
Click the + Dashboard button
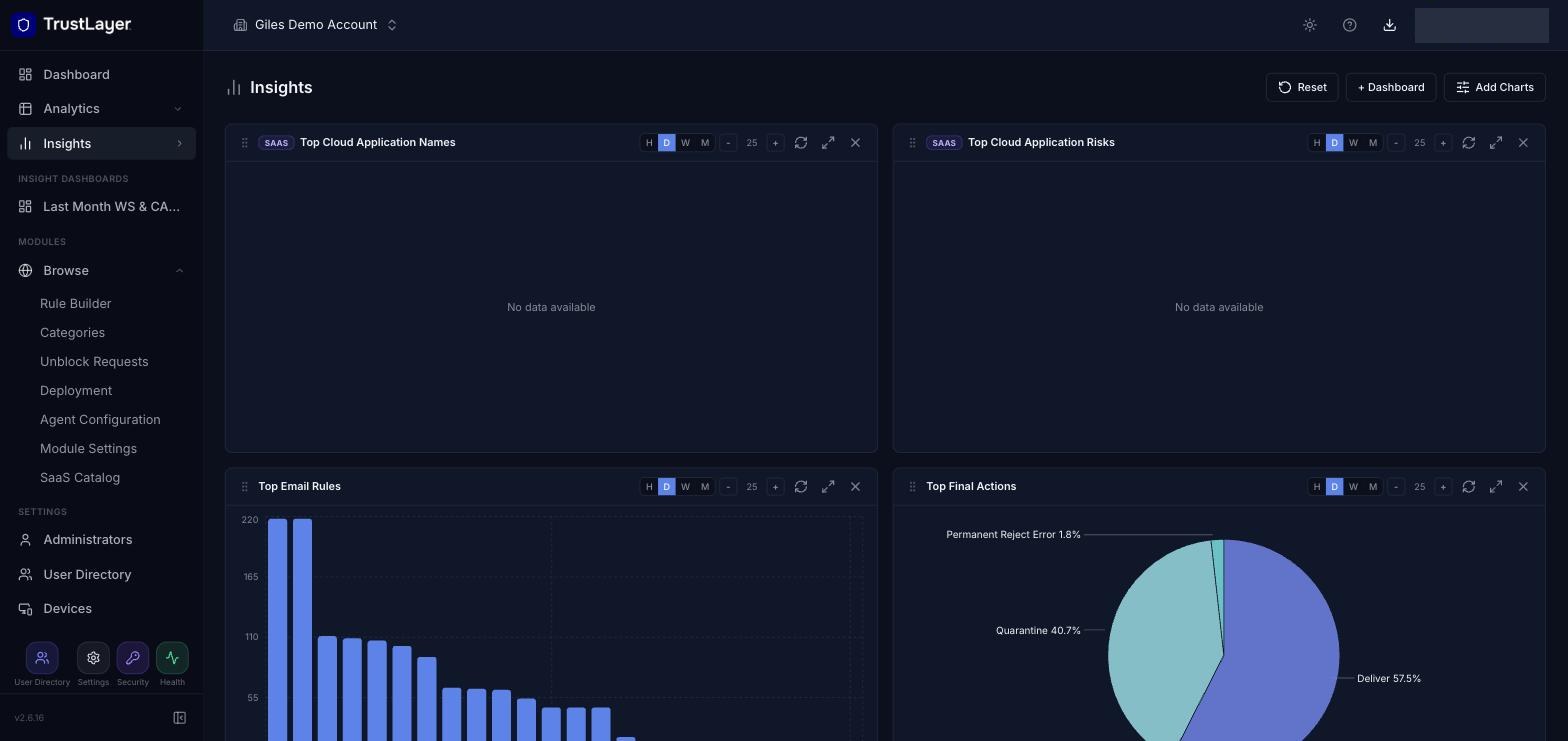click(x=1391, y=87)
